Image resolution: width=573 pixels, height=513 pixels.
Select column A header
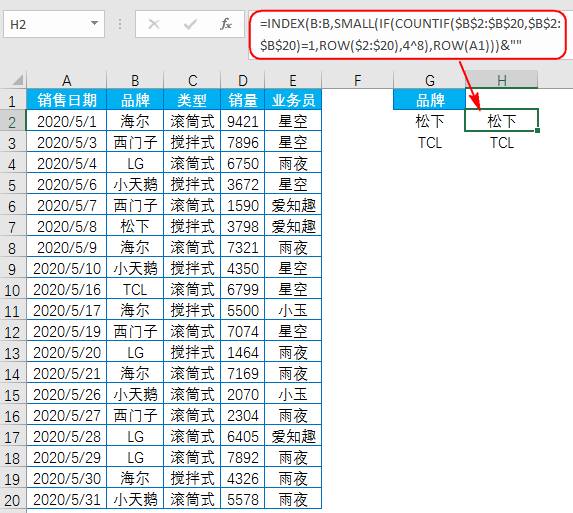click(67, 80)
